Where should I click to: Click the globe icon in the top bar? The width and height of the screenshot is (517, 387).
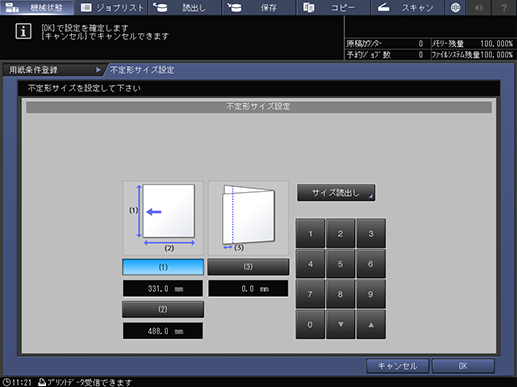(455, 7)
